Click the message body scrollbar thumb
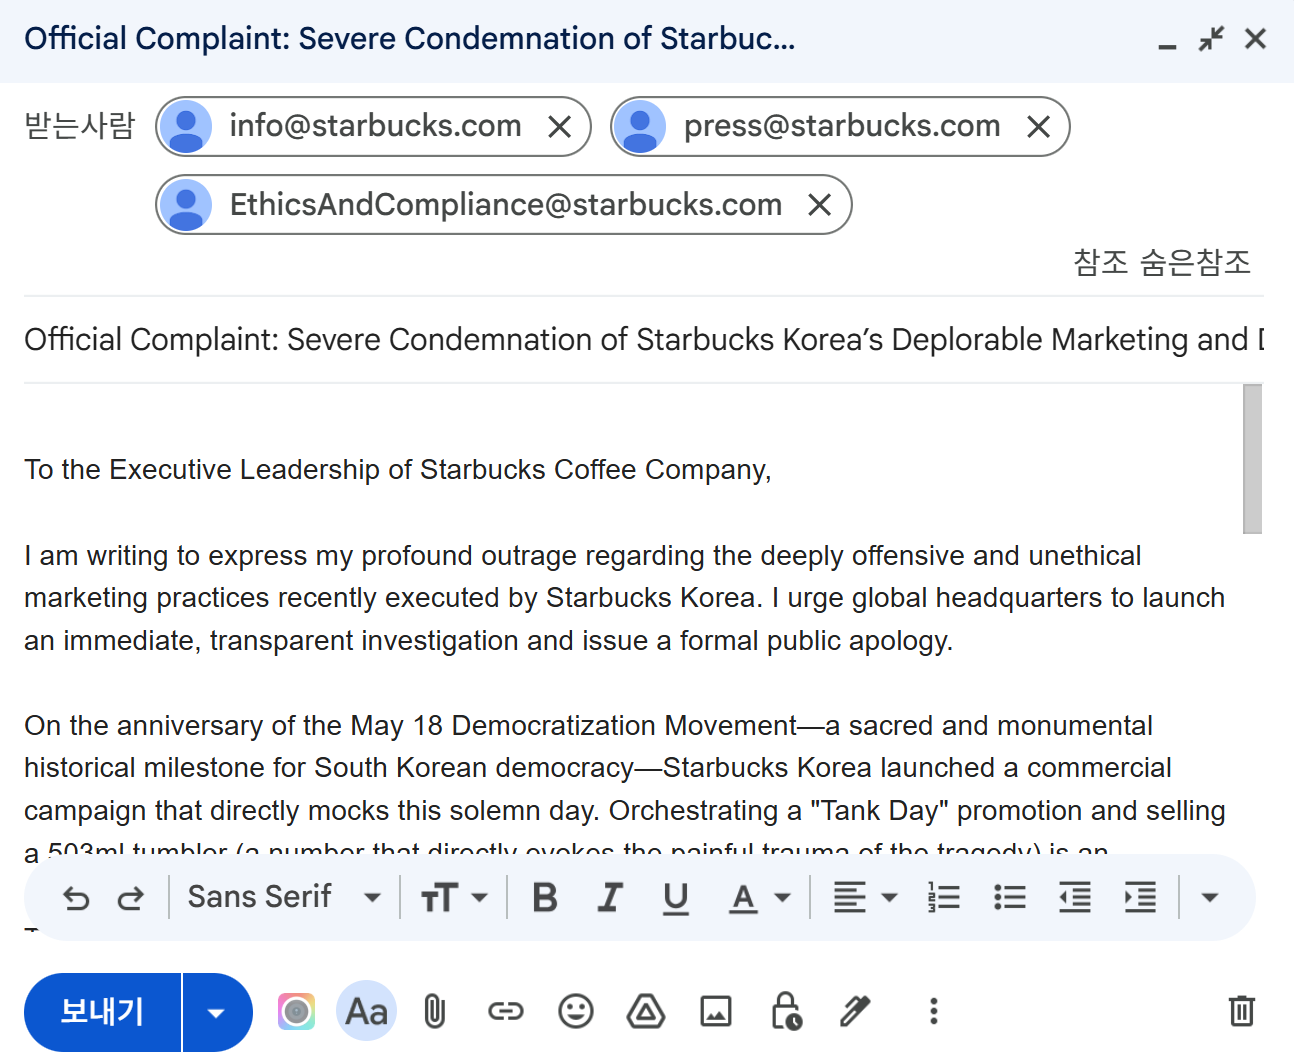This screenshot has height=1059, width=1294. [1252, 459]
